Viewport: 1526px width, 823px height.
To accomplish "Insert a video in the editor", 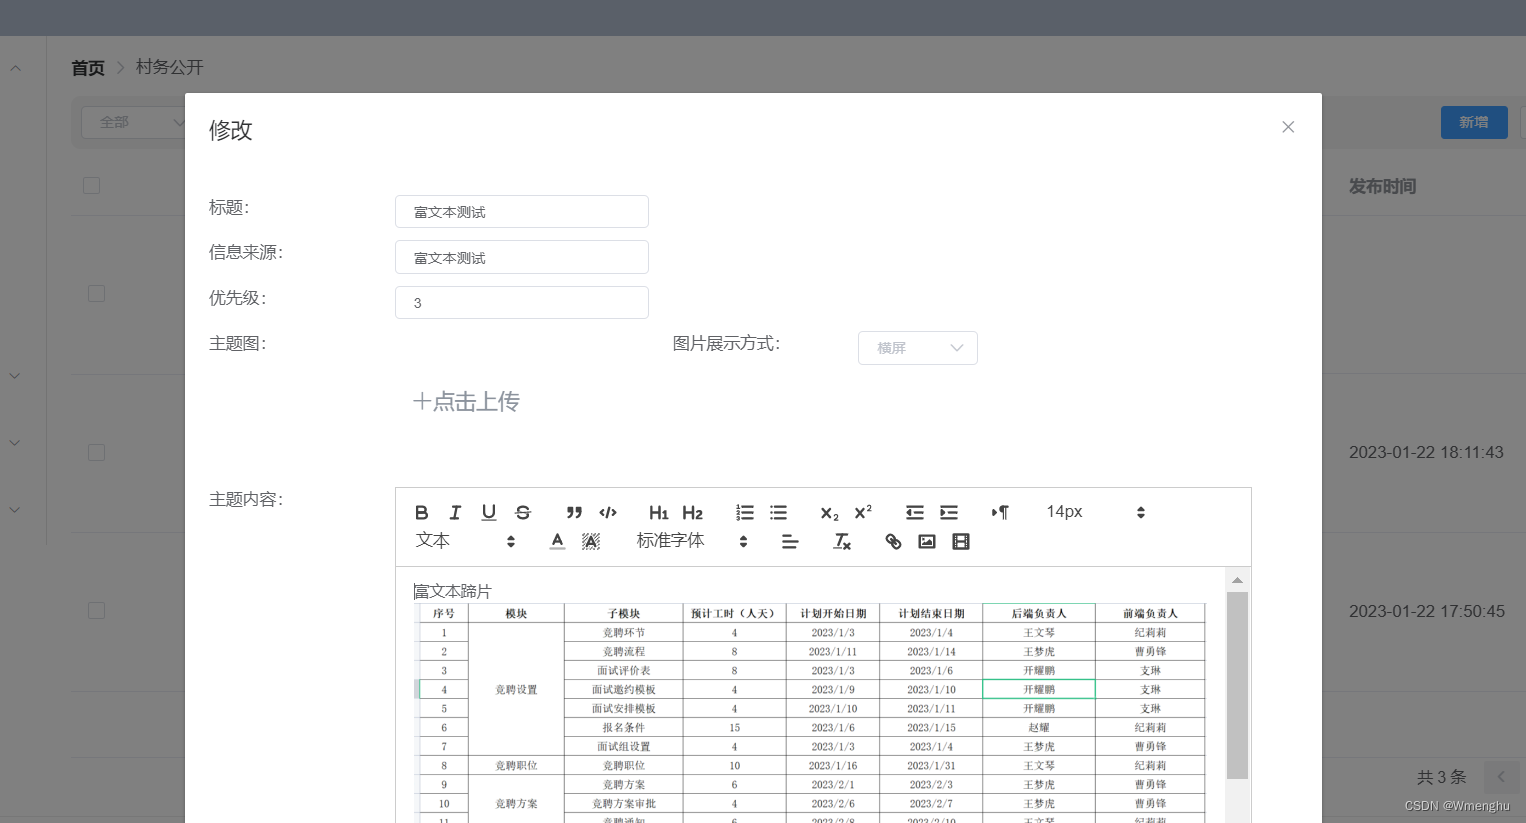I will (961, 541).
